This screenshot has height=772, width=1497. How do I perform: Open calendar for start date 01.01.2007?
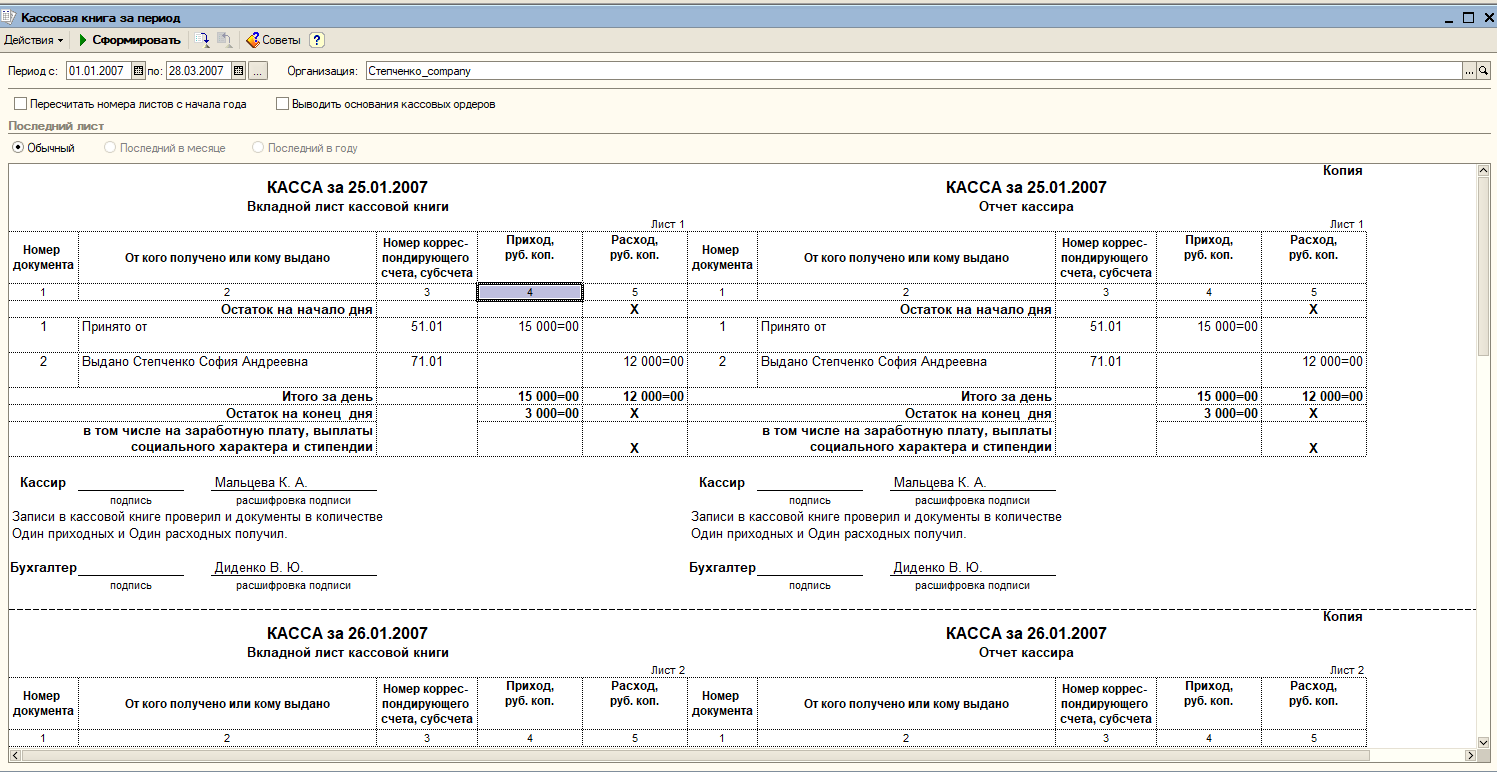138,71
